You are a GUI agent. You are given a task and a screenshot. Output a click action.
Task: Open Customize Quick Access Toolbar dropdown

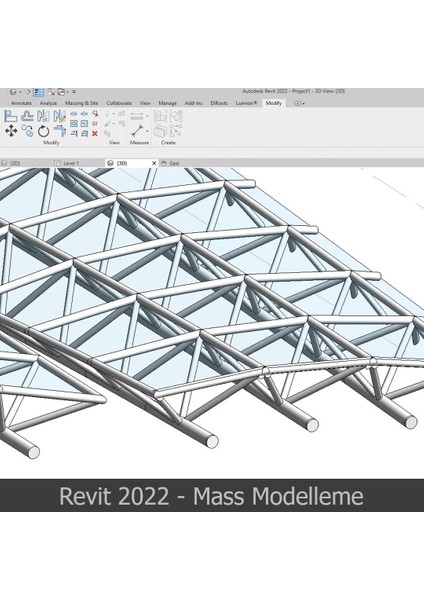(x=74, y=92)
